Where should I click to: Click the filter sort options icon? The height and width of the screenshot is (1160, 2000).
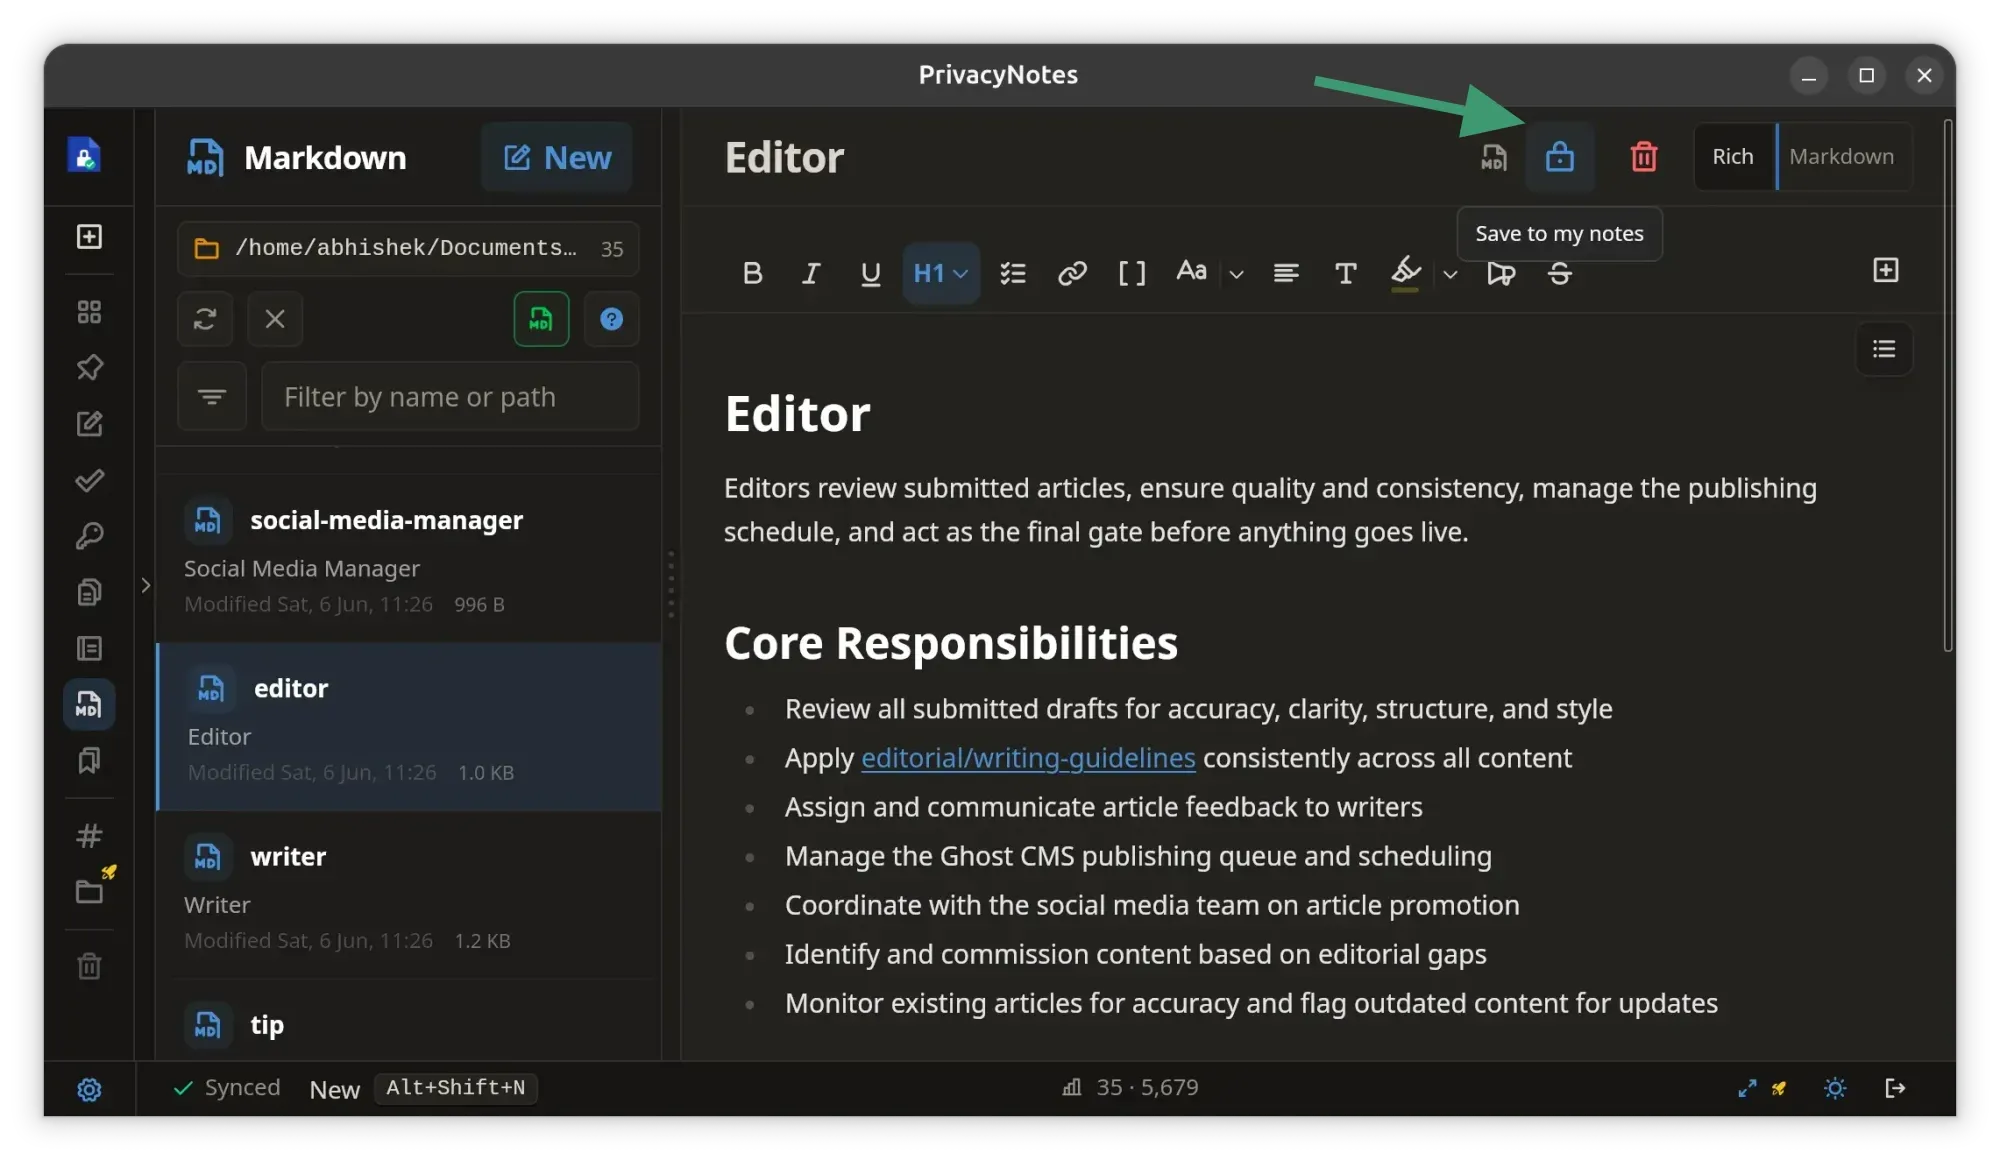click(211, 397)
